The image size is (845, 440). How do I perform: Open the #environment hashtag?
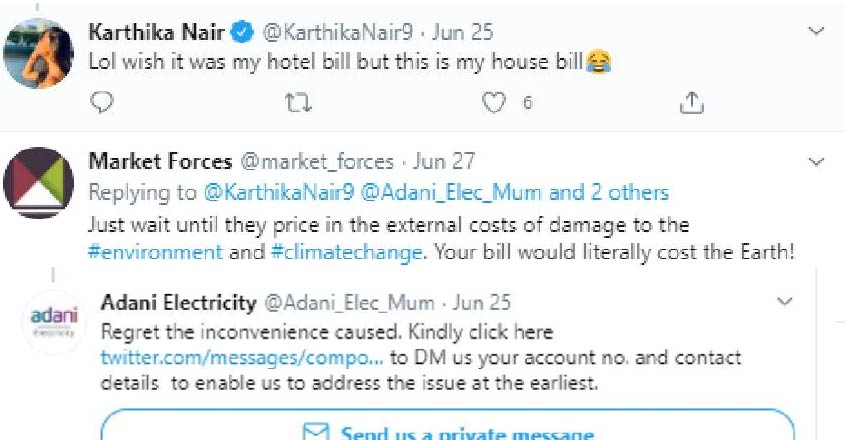[x=155, y=252]
